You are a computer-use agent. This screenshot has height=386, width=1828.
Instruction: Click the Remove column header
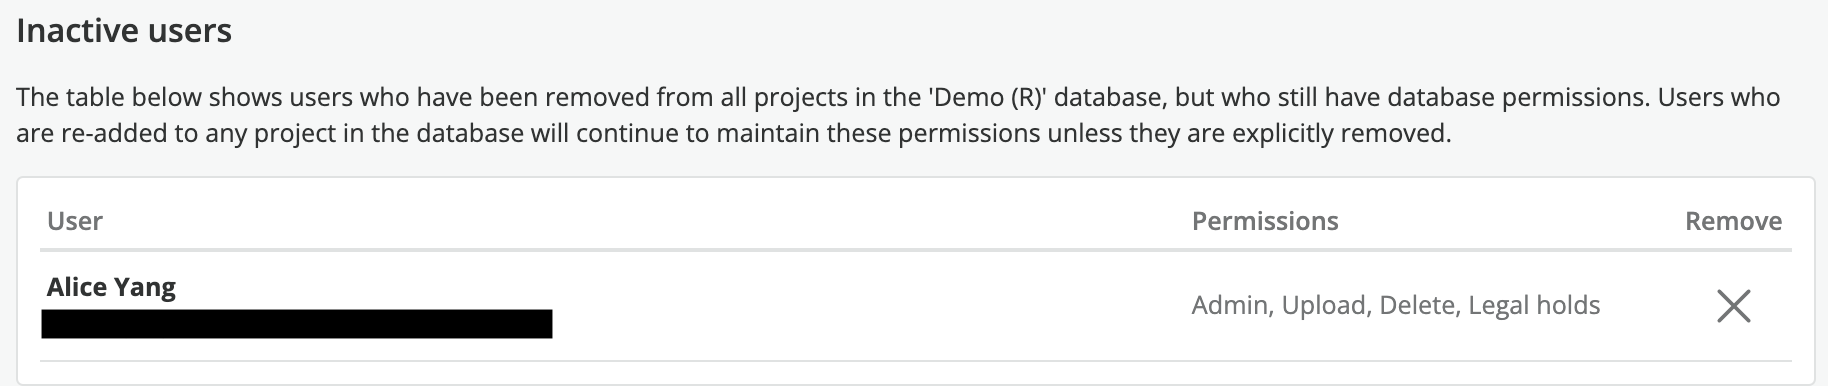(x=1733, y=221)
